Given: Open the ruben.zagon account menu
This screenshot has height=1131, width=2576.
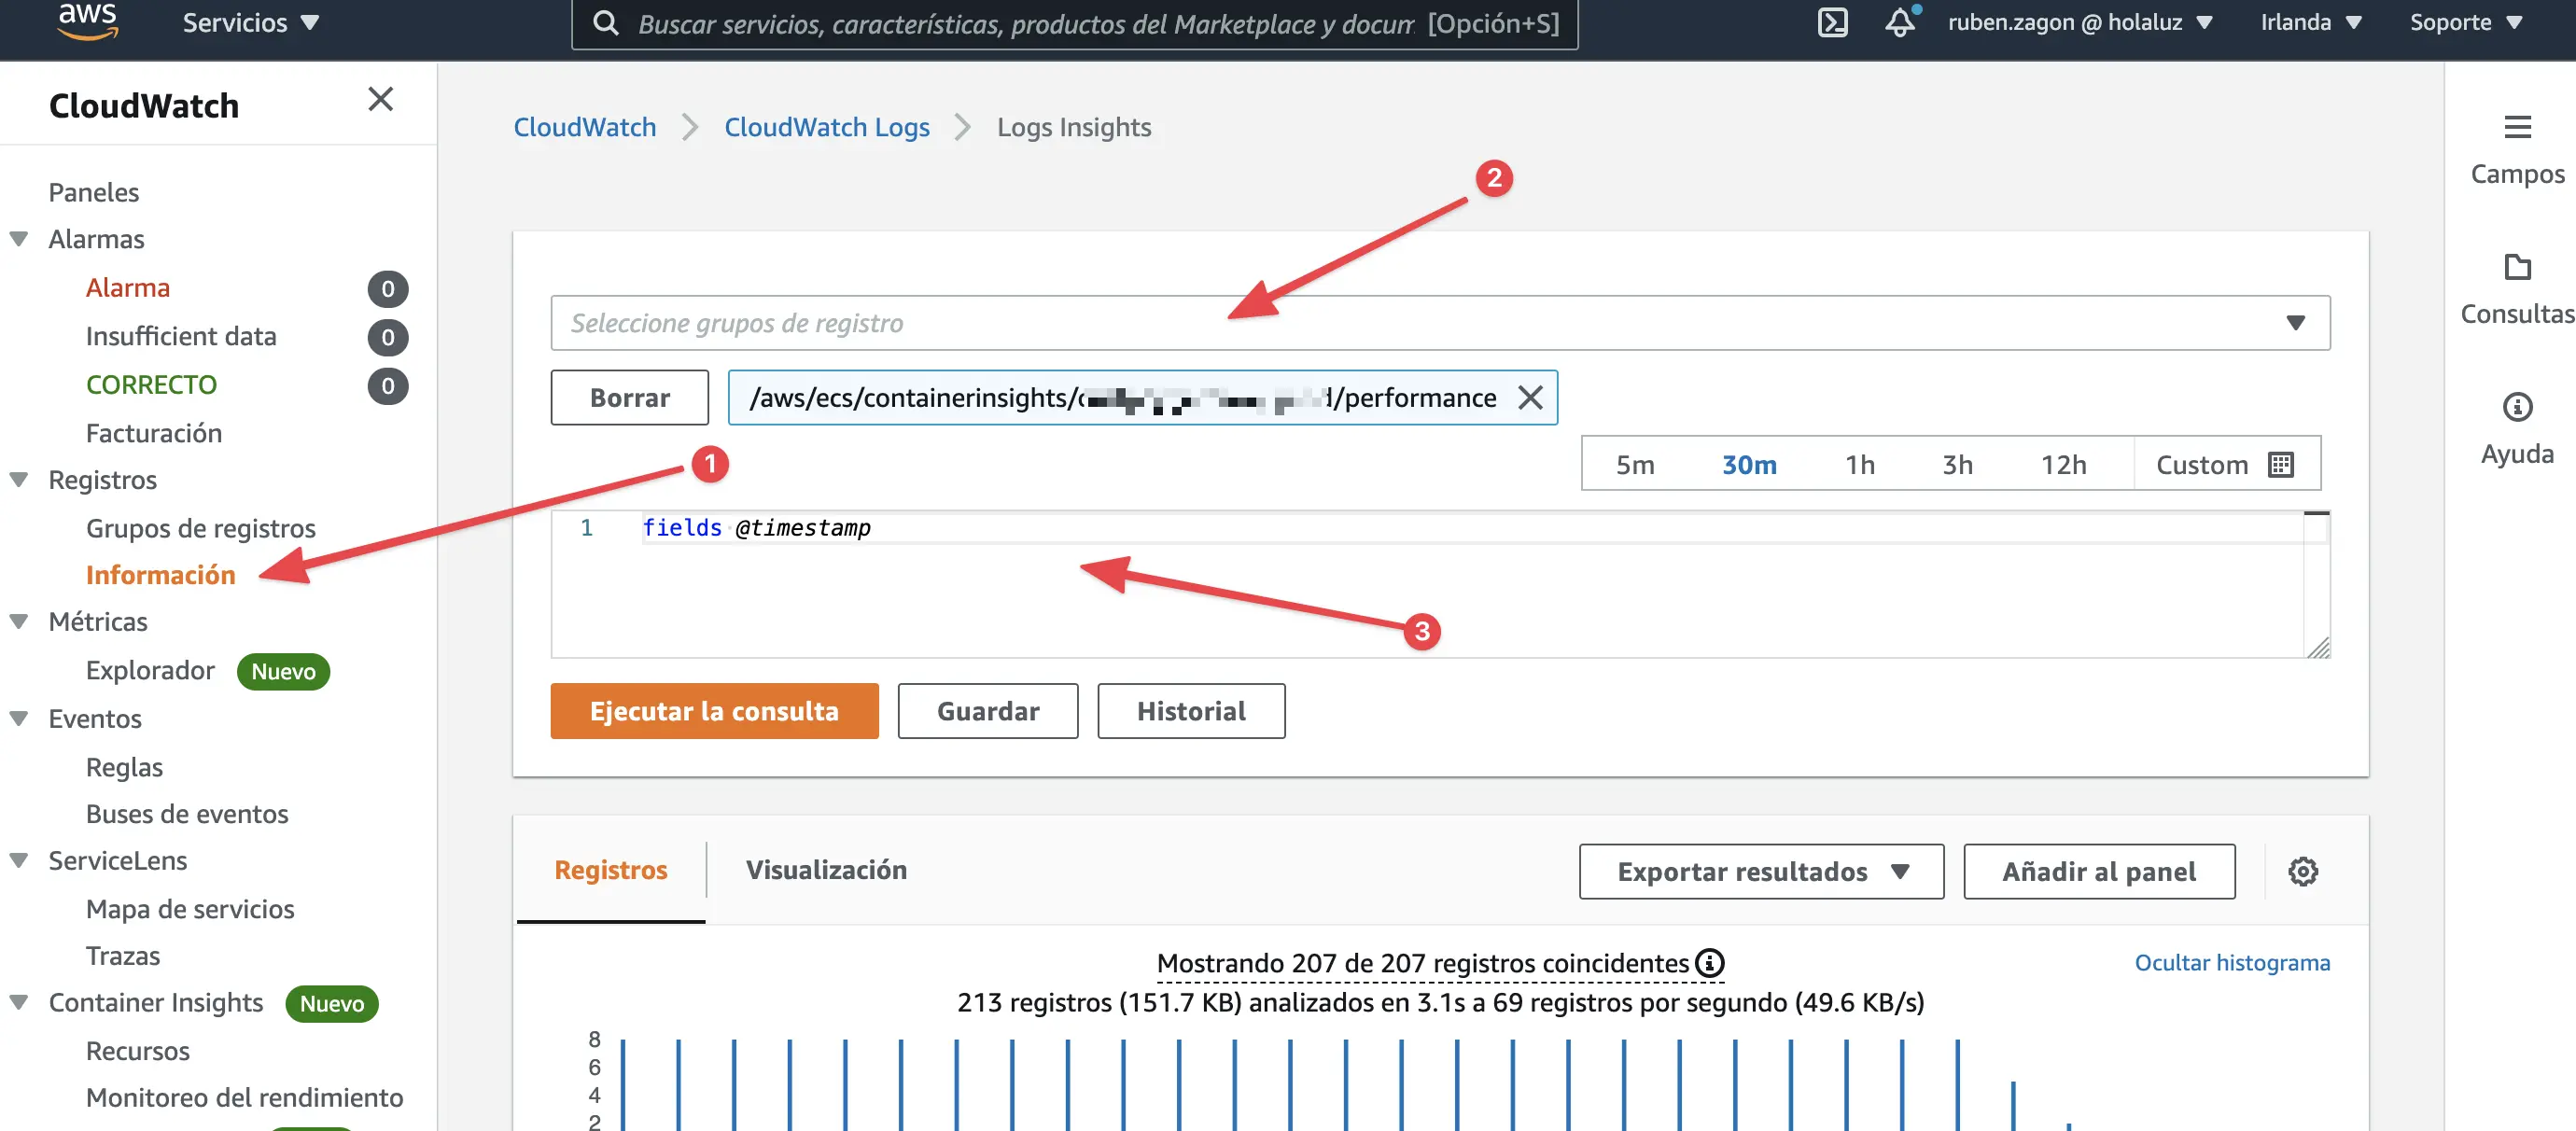Looking at the screenshot, I should [2080, 22].
